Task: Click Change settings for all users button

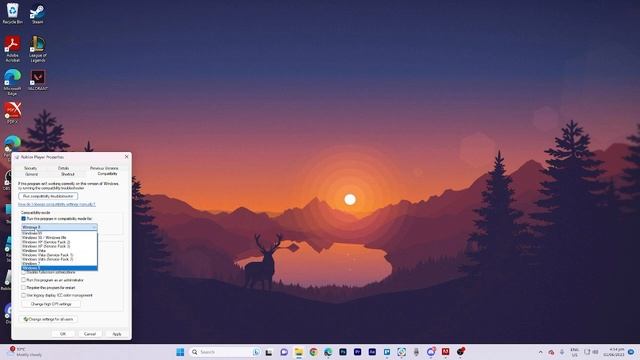Action: pyautogui.click(x=49, y=319)
